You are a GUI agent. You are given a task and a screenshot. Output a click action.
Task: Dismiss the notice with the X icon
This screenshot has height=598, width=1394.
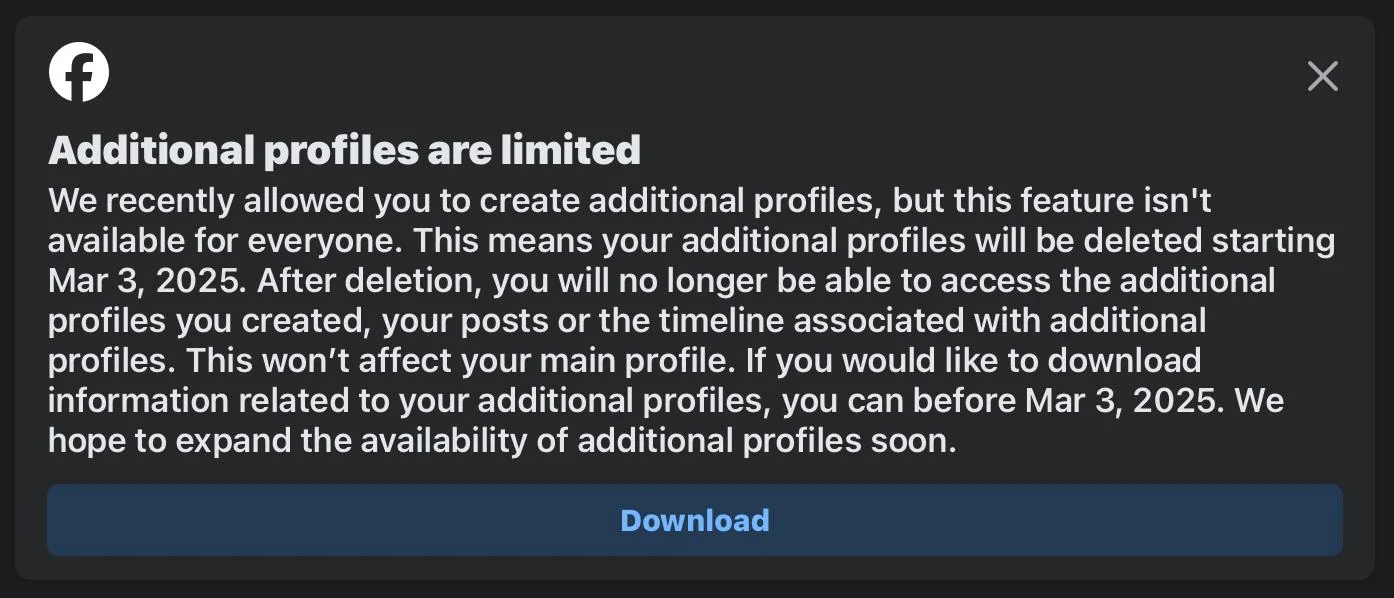tap(1322, 76)
